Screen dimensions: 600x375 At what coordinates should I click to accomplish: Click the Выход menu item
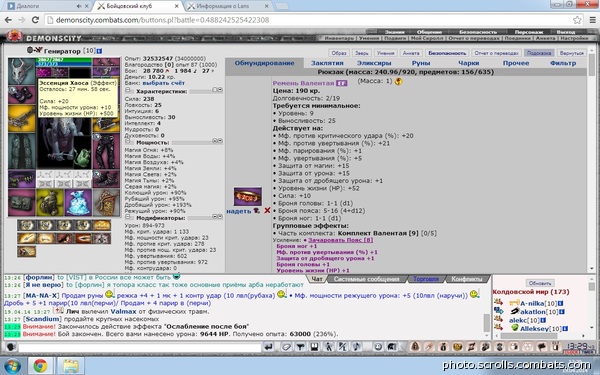[x=566, y=32]
